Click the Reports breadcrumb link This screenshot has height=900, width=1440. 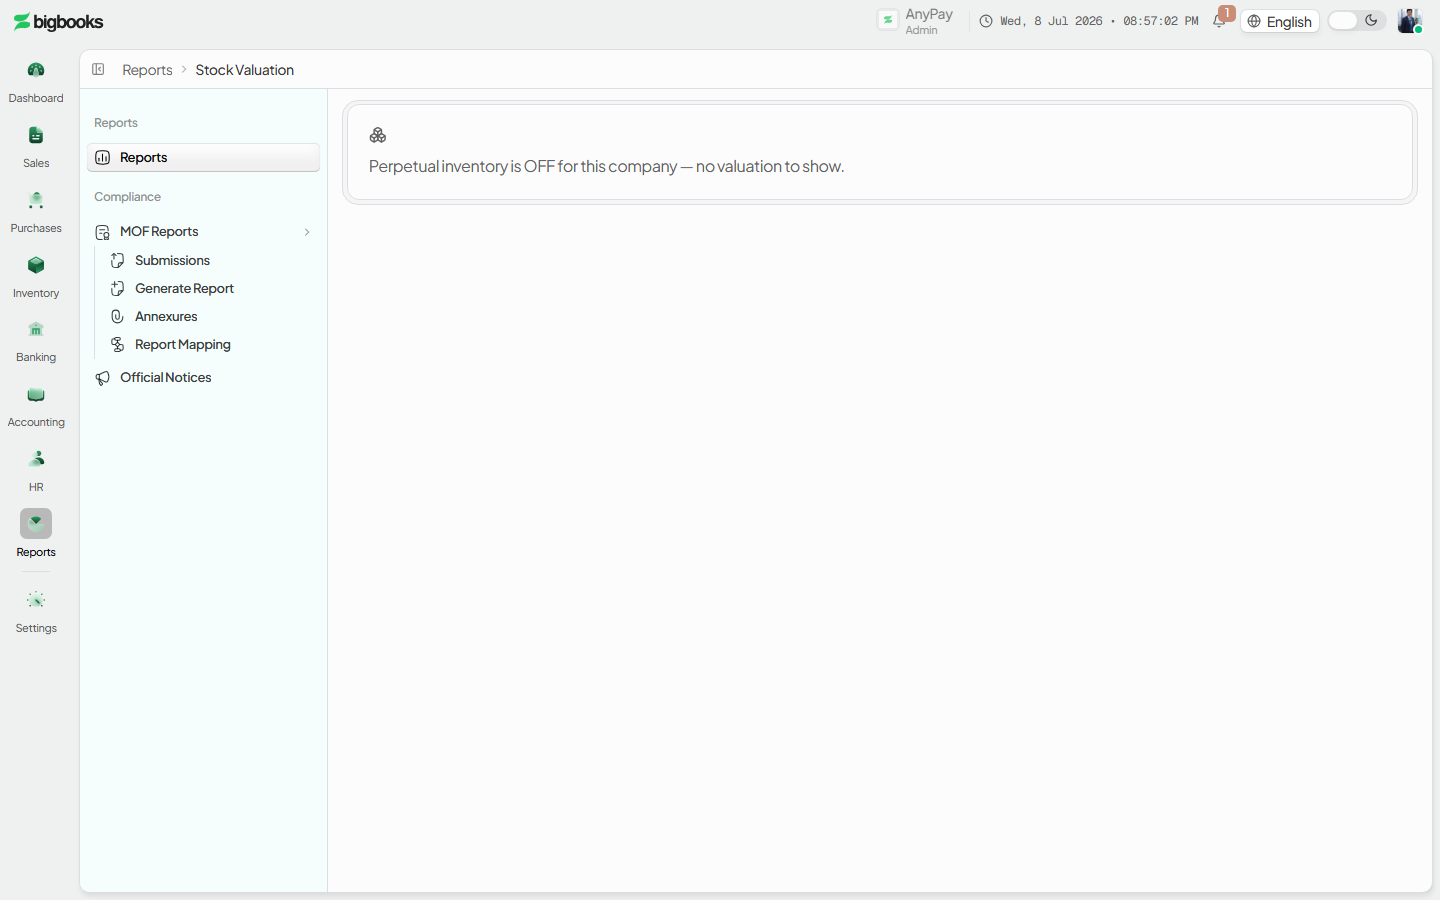click(x=147, y=70)
